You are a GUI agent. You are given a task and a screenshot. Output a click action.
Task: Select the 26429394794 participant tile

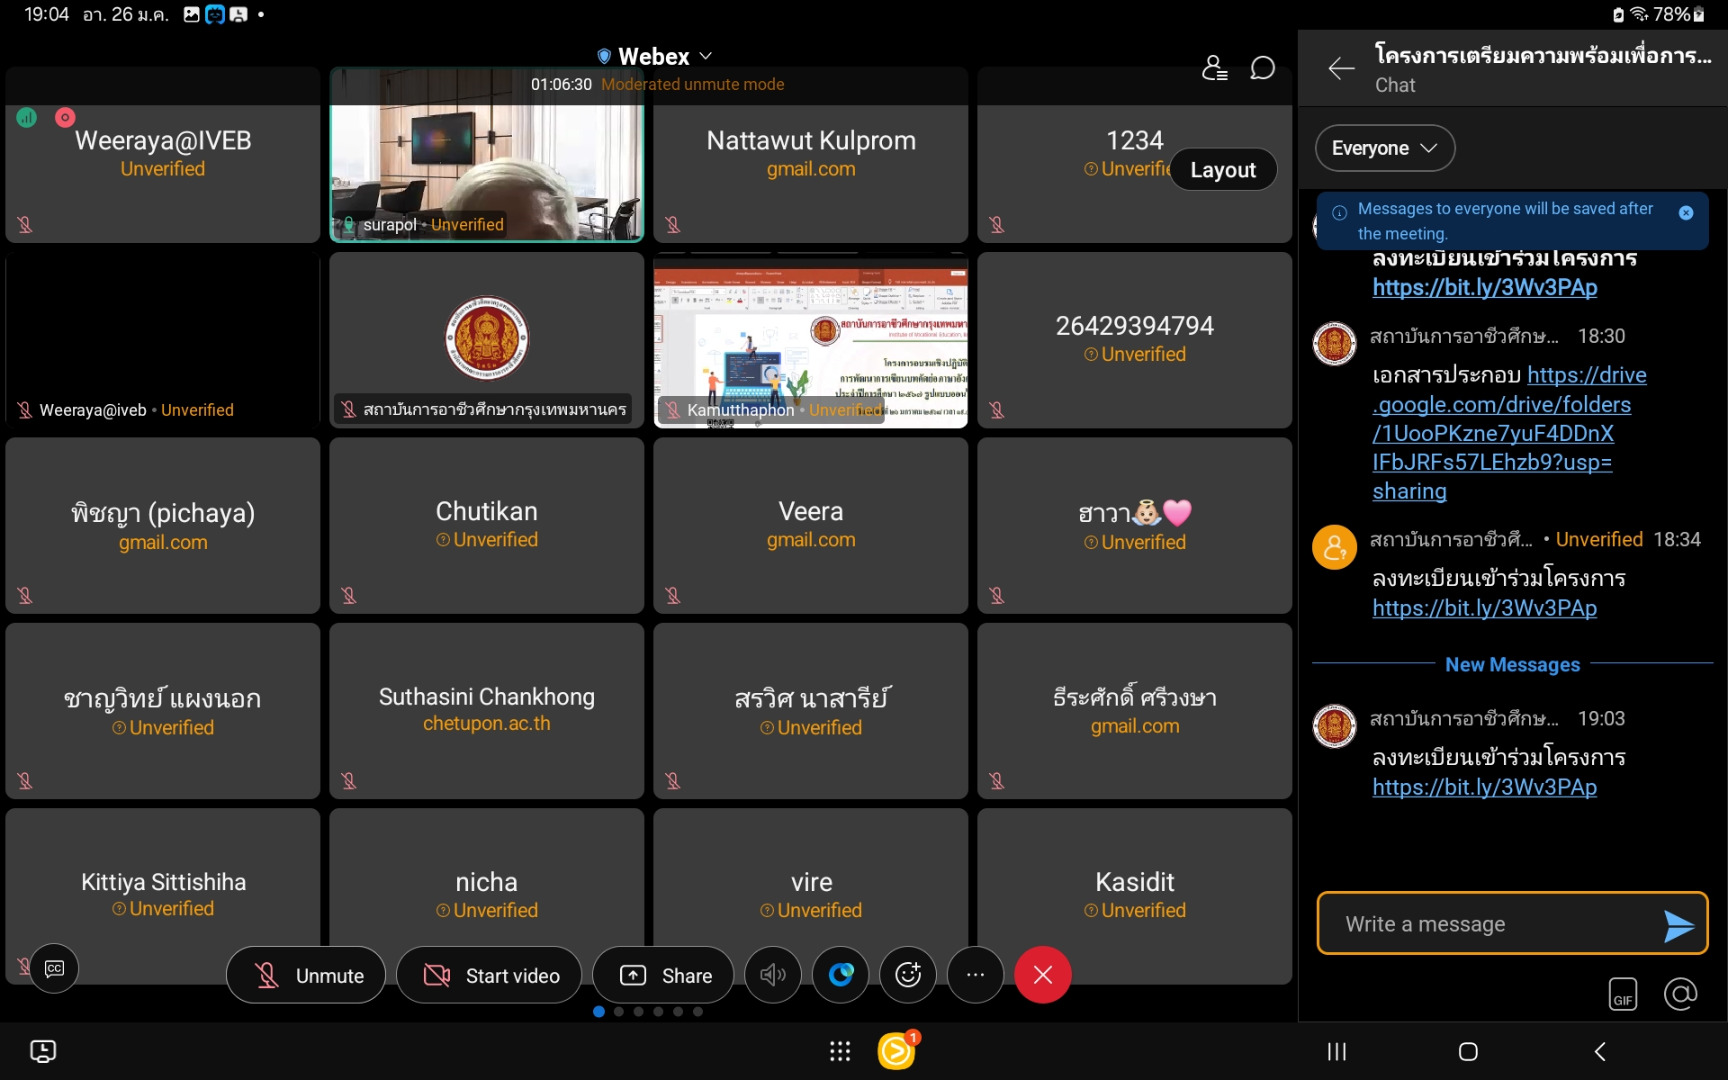(1135, 340)
